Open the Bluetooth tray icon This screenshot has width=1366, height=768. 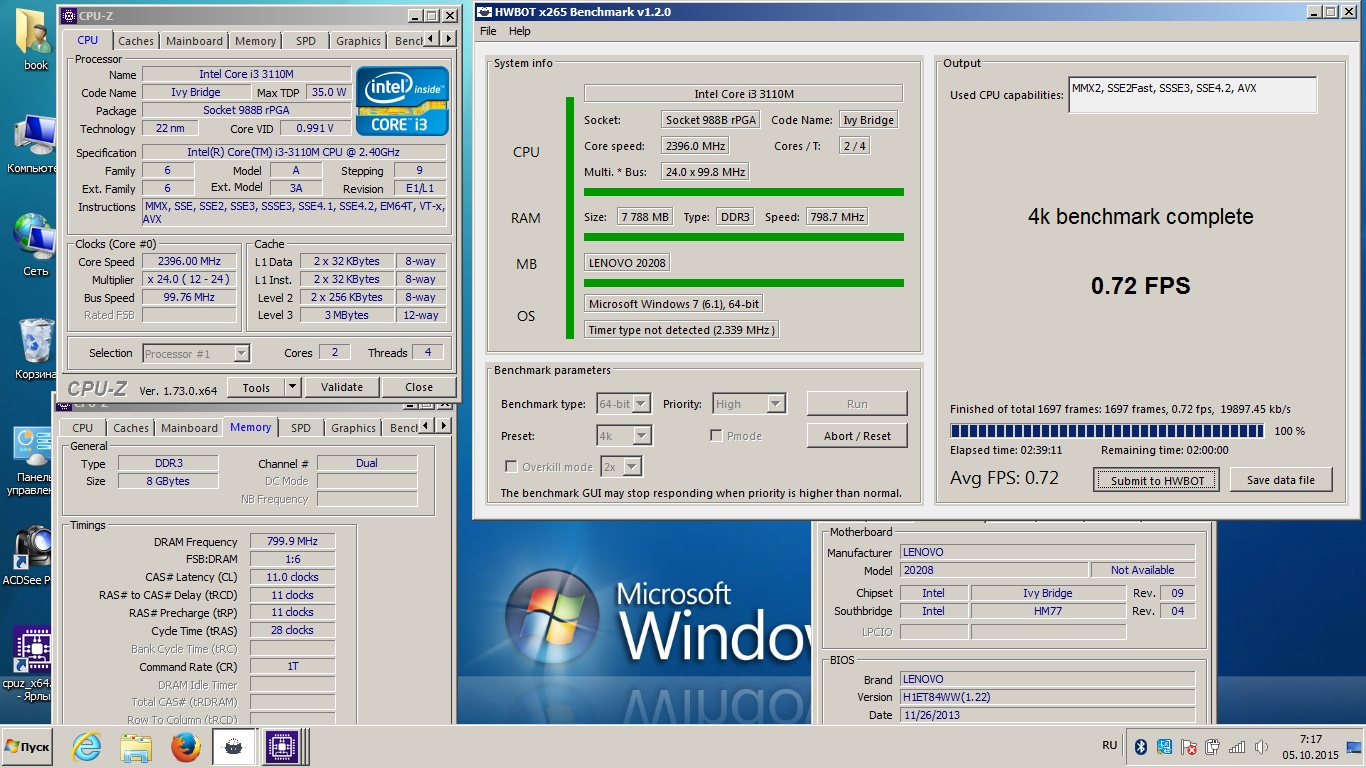point(1141,746)
